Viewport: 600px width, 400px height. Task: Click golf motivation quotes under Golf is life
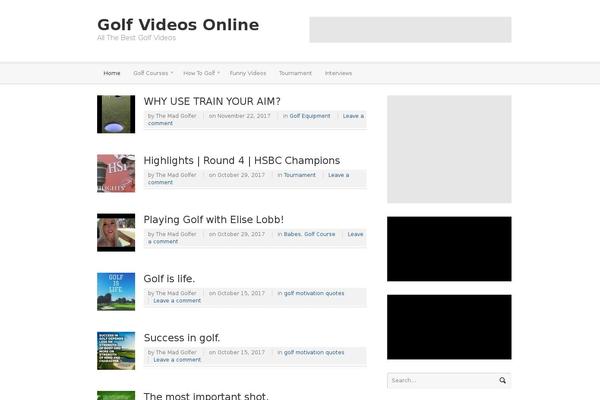tap(314, 293)
